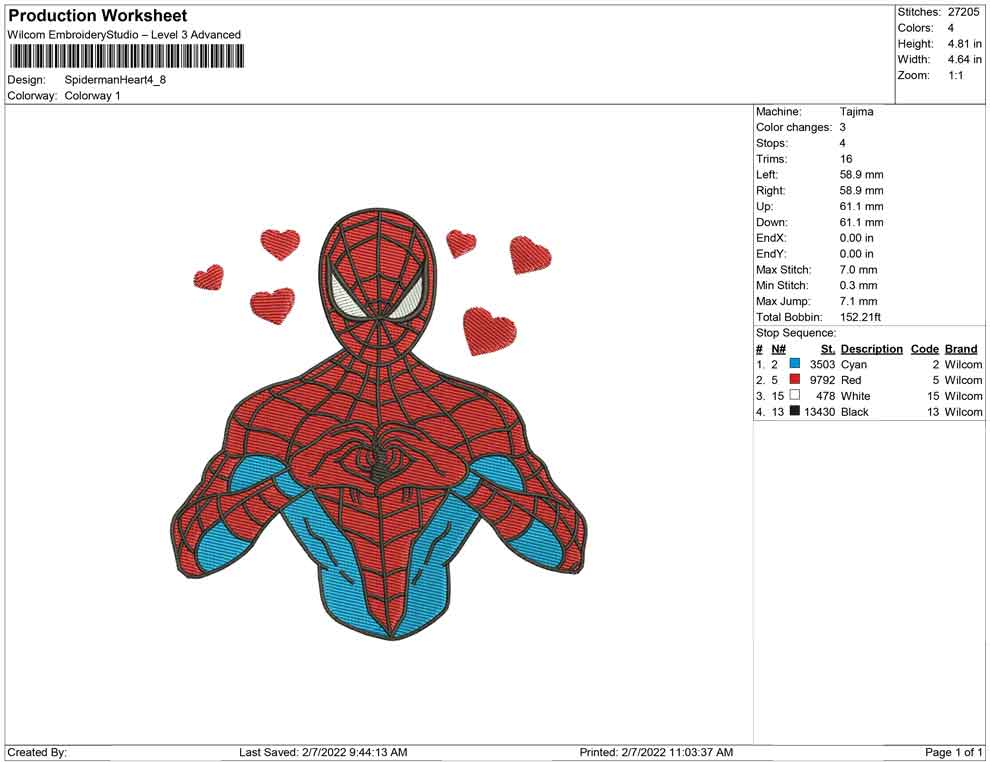Screen dimensions: 990x762
Task: Click the Machine value 'Tajima'
Action: (857, 112)
